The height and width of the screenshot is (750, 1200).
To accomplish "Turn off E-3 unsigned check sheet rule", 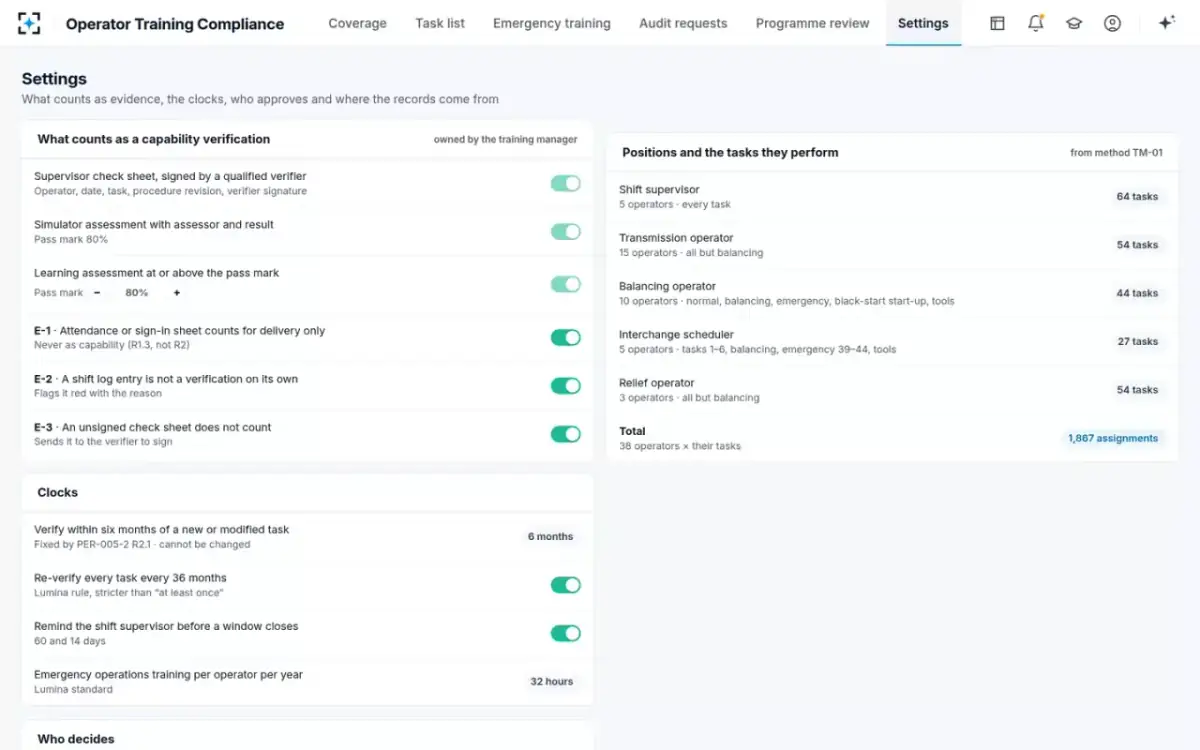I will click(566, 434).
